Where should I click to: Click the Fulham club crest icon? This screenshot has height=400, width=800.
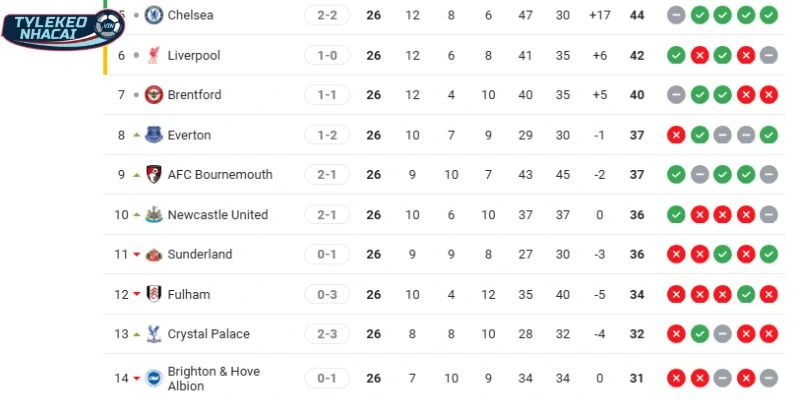[154, 295]
